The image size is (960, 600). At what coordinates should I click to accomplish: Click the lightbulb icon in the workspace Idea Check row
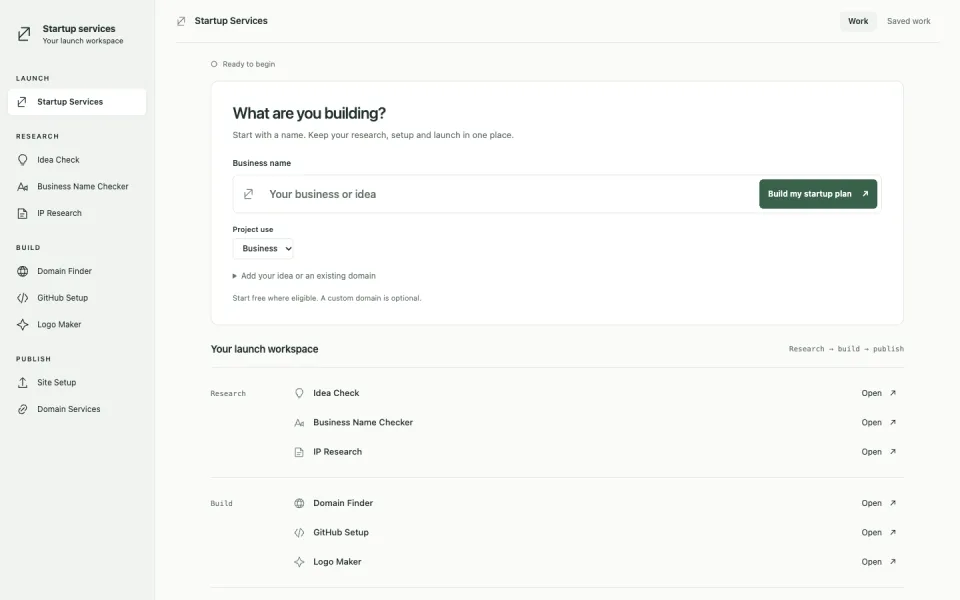tap(299, 393)
